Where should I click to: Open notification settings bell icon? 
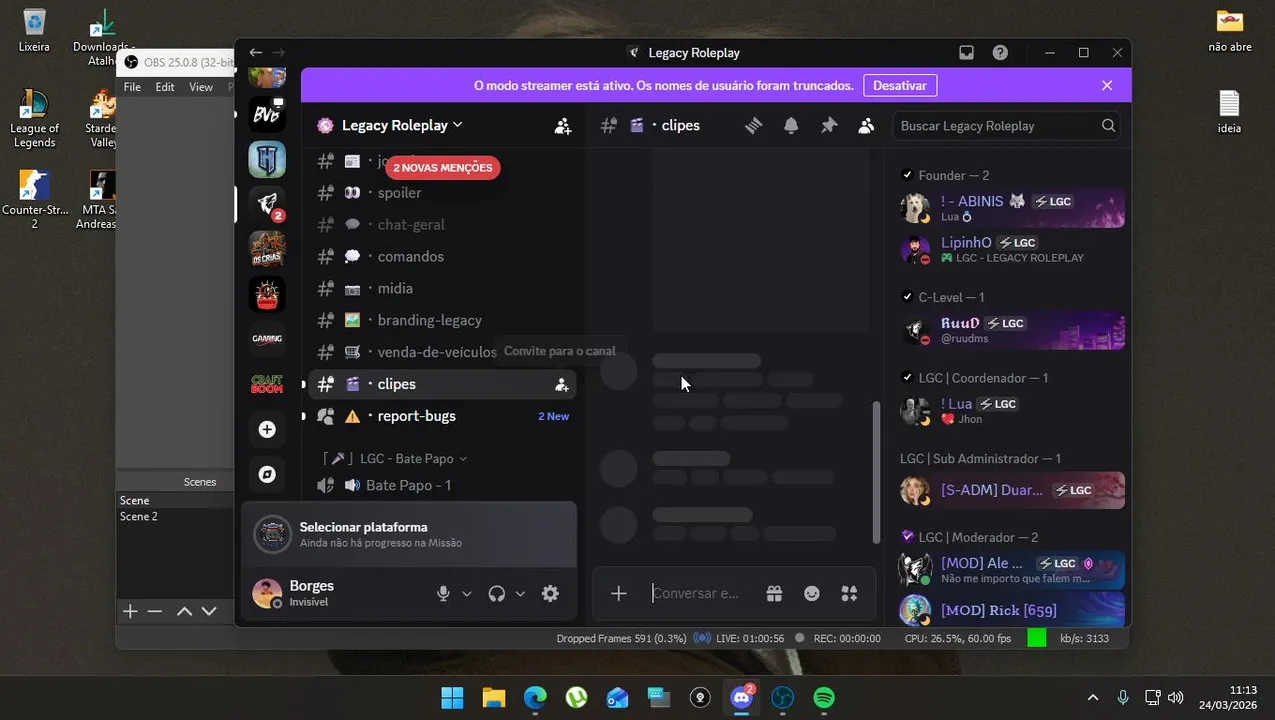click(x=791, y=125)
